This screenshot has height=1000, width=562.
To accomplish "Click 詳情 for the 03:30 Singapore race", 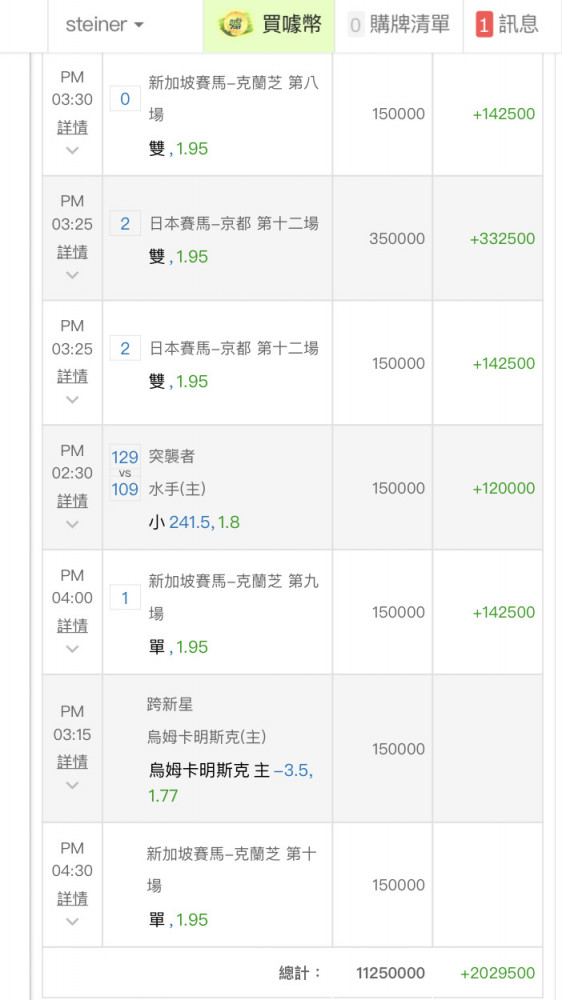I will pos(72,128).
